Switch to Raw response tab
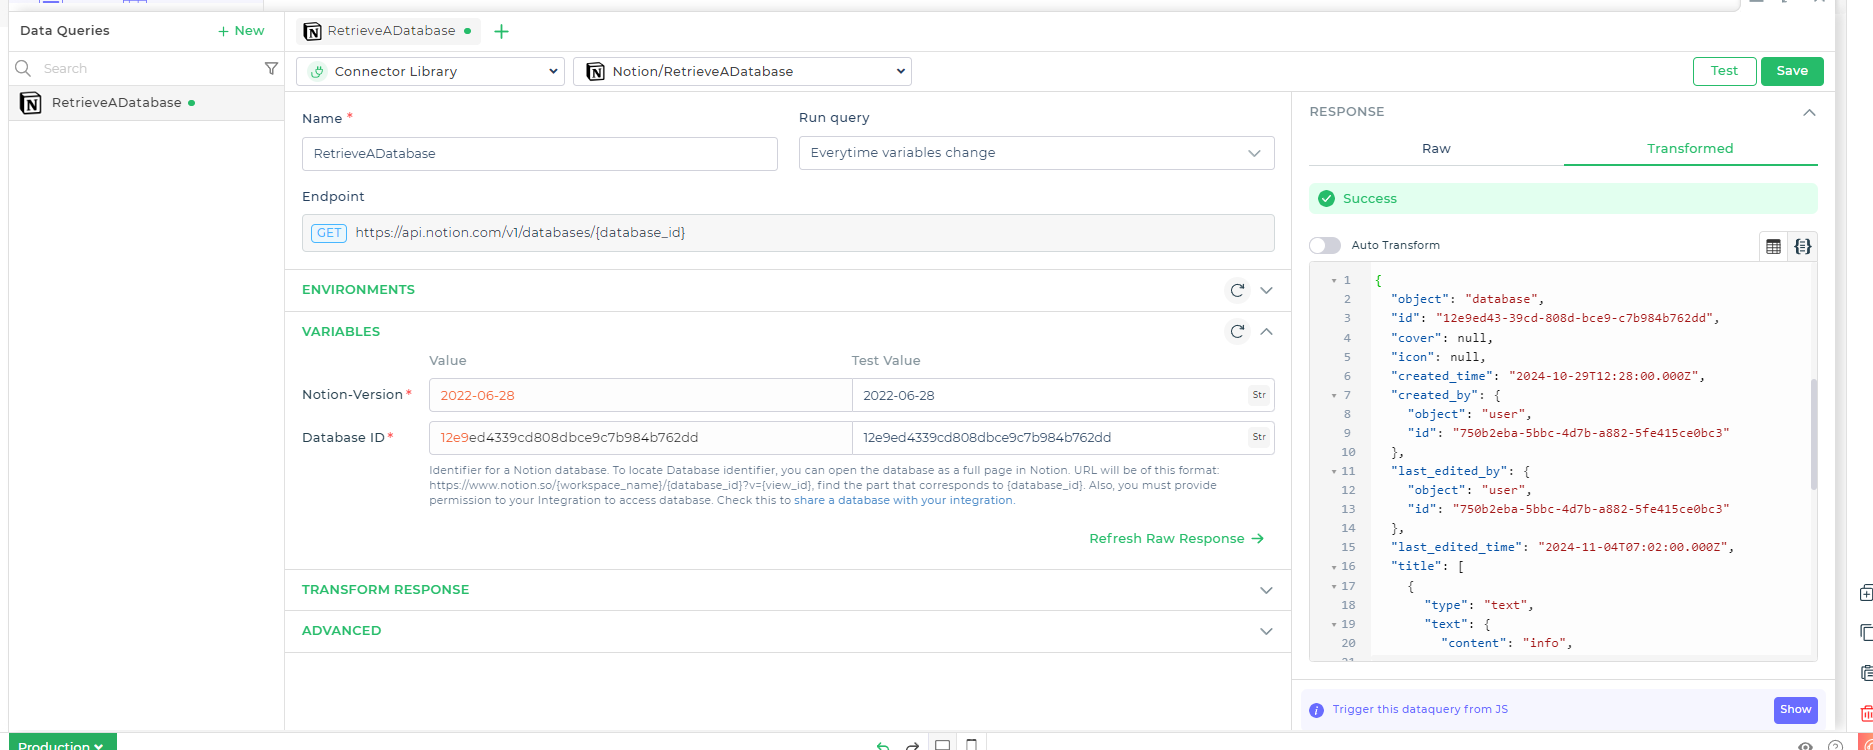Viewport: 1873px width, 750px height. click(x=1436, y=148)
